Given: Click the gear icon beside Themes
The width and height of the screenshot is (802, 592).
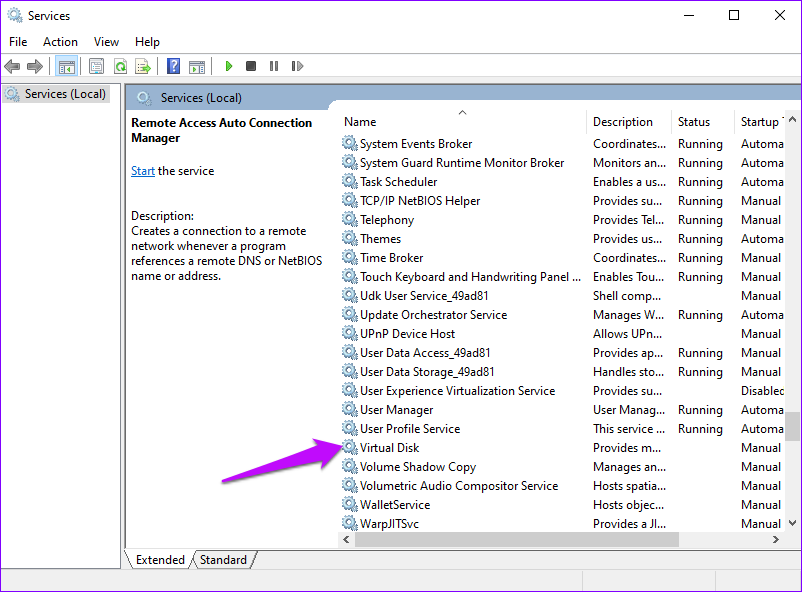Looking at the screenshot, I should pos(349,238).
